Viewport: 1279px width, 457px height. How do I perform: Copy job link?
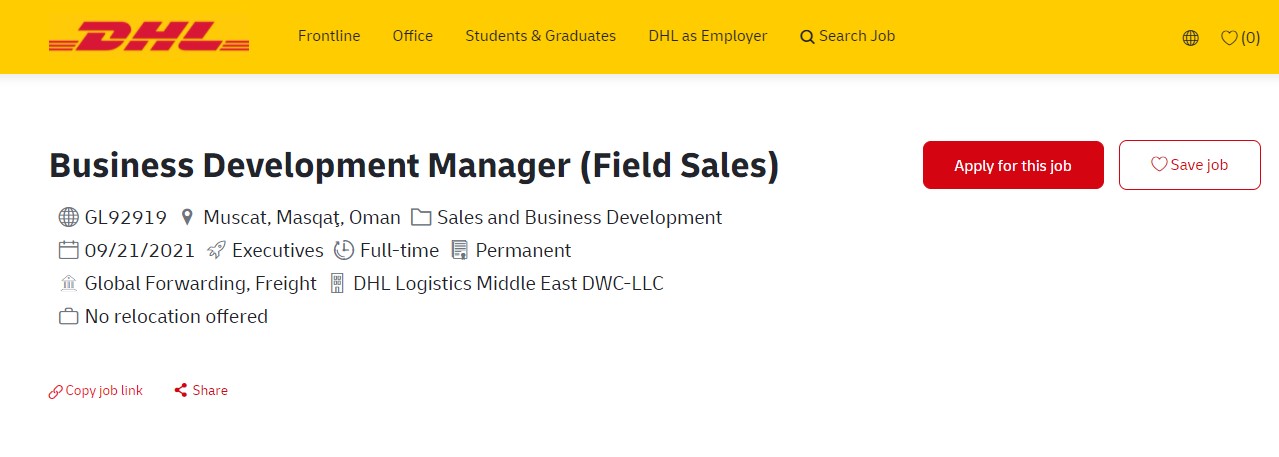[96, 391]
